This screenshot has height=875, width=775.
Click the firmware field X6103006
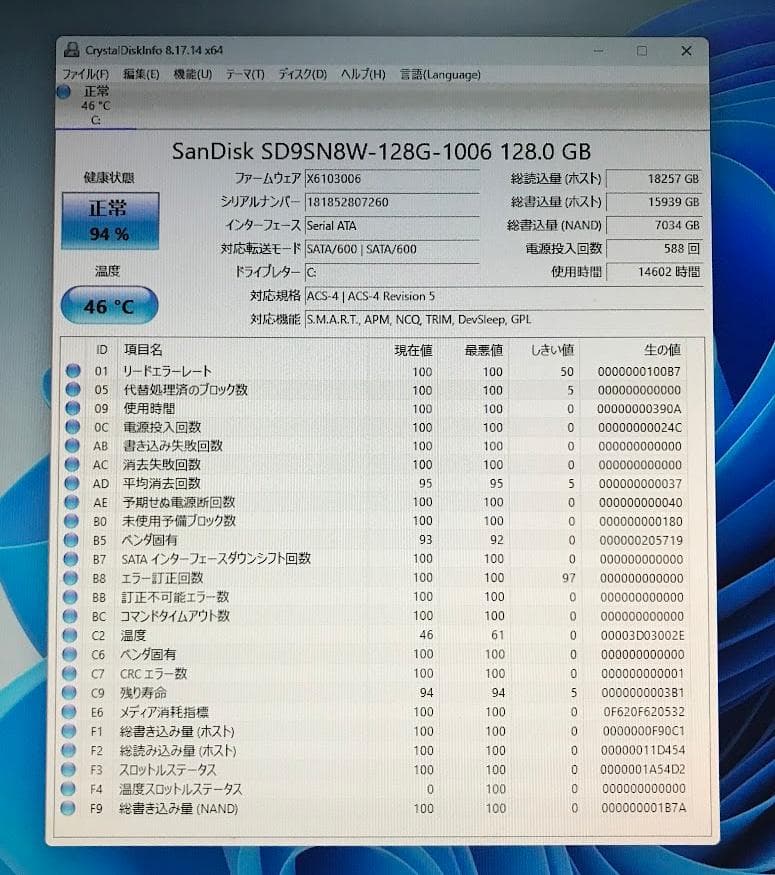coord(392,179)
